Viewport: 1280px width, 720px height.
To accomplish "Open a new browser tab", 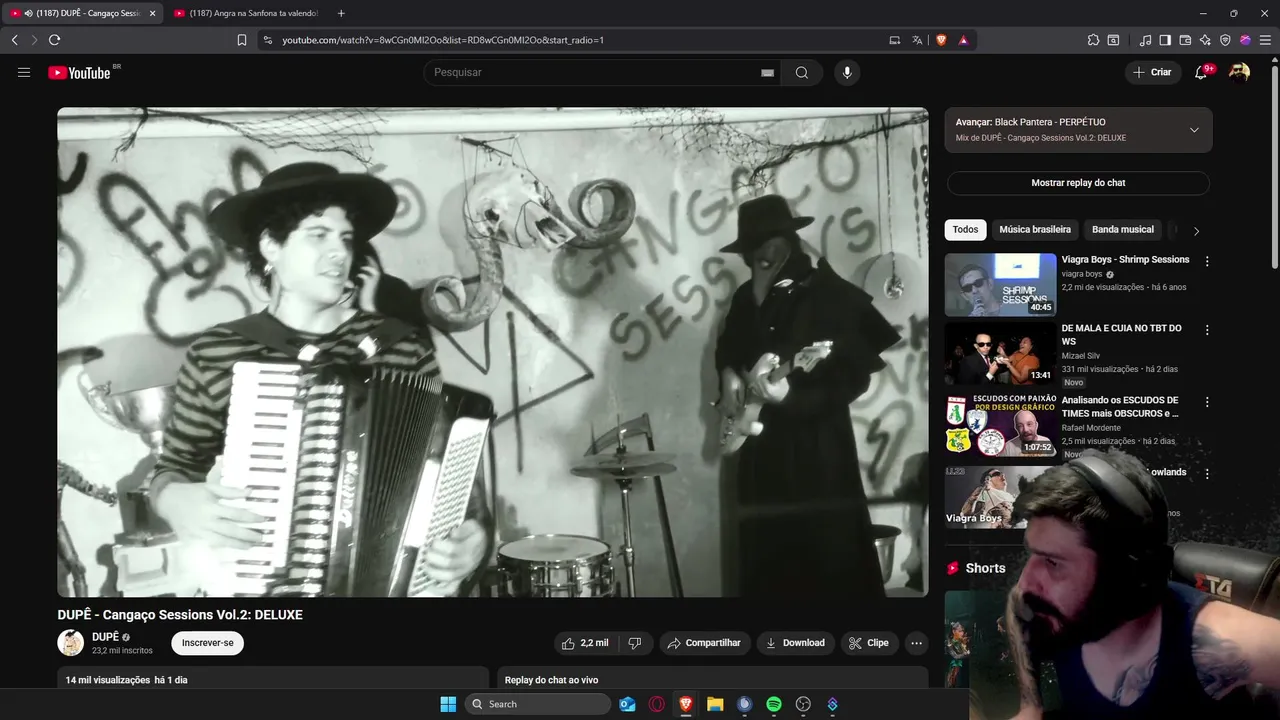I will (341, 13).
